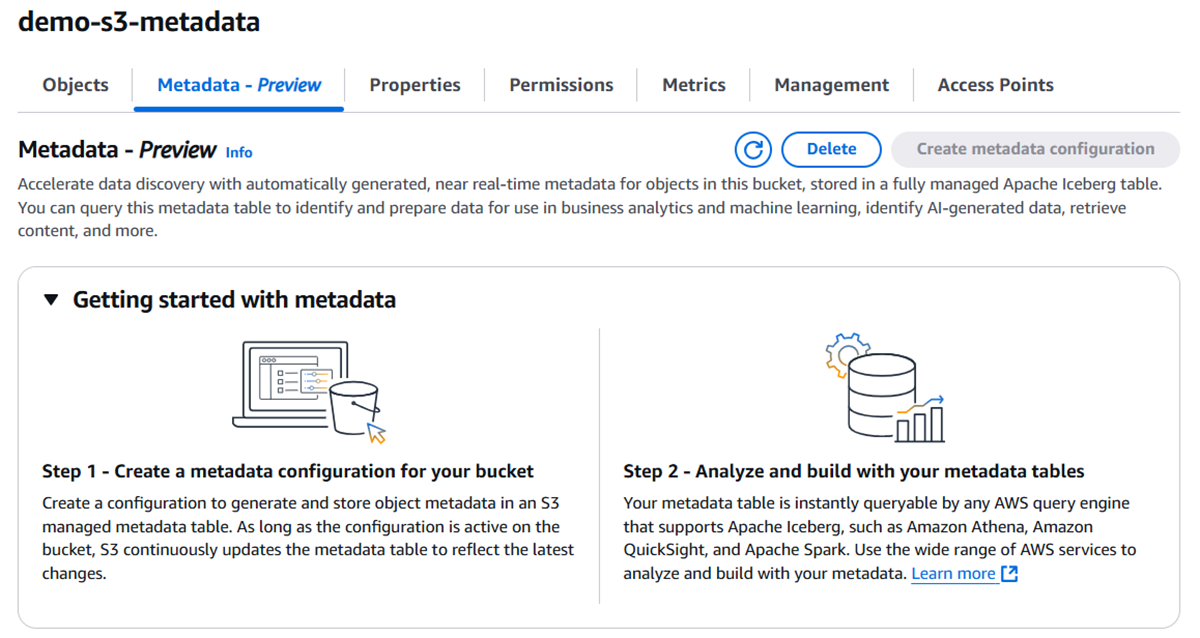
Task: Click the database with chart illustration
Action: 882,390
